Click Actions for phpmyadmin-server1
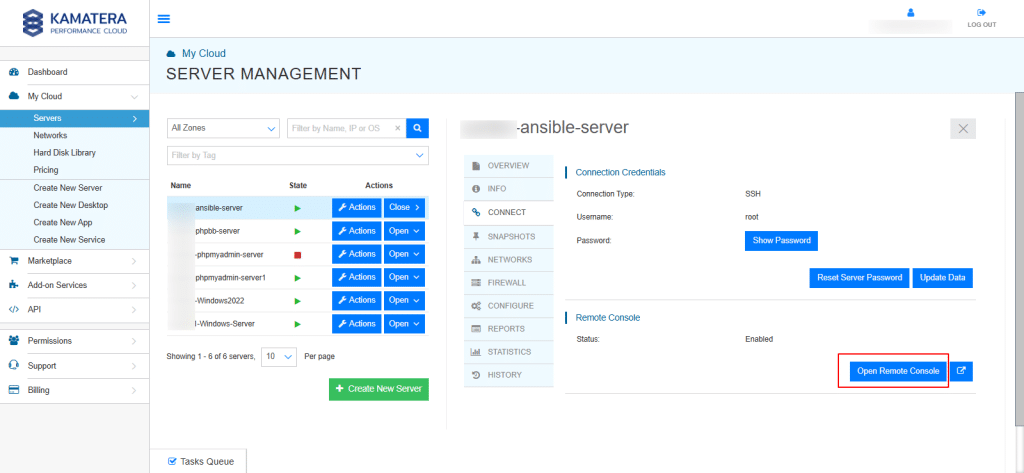 tap(357, 277)
